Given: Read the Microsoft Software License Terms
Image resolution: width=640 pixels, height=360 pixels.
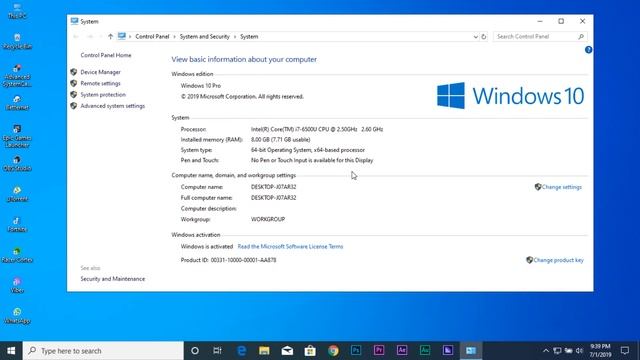Looking at the screenshot, I should [290, 247].
